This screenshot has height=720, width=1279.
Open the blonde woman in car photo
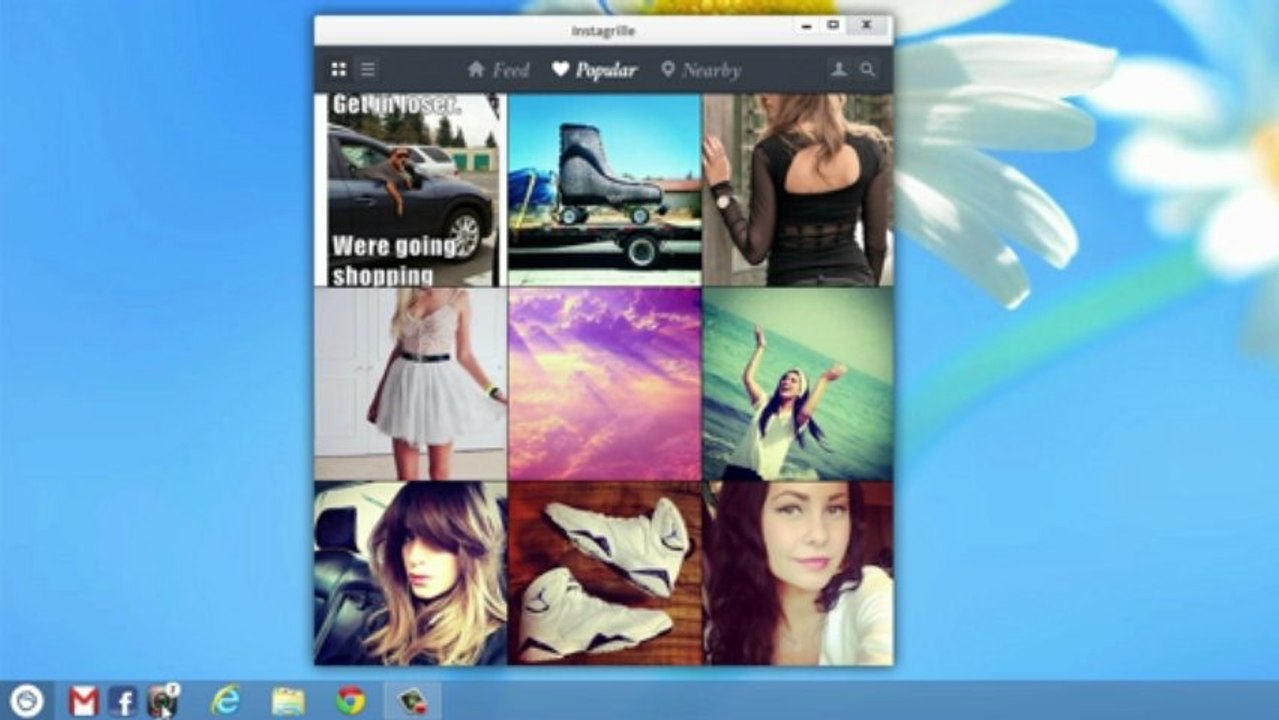coord(411,573)
